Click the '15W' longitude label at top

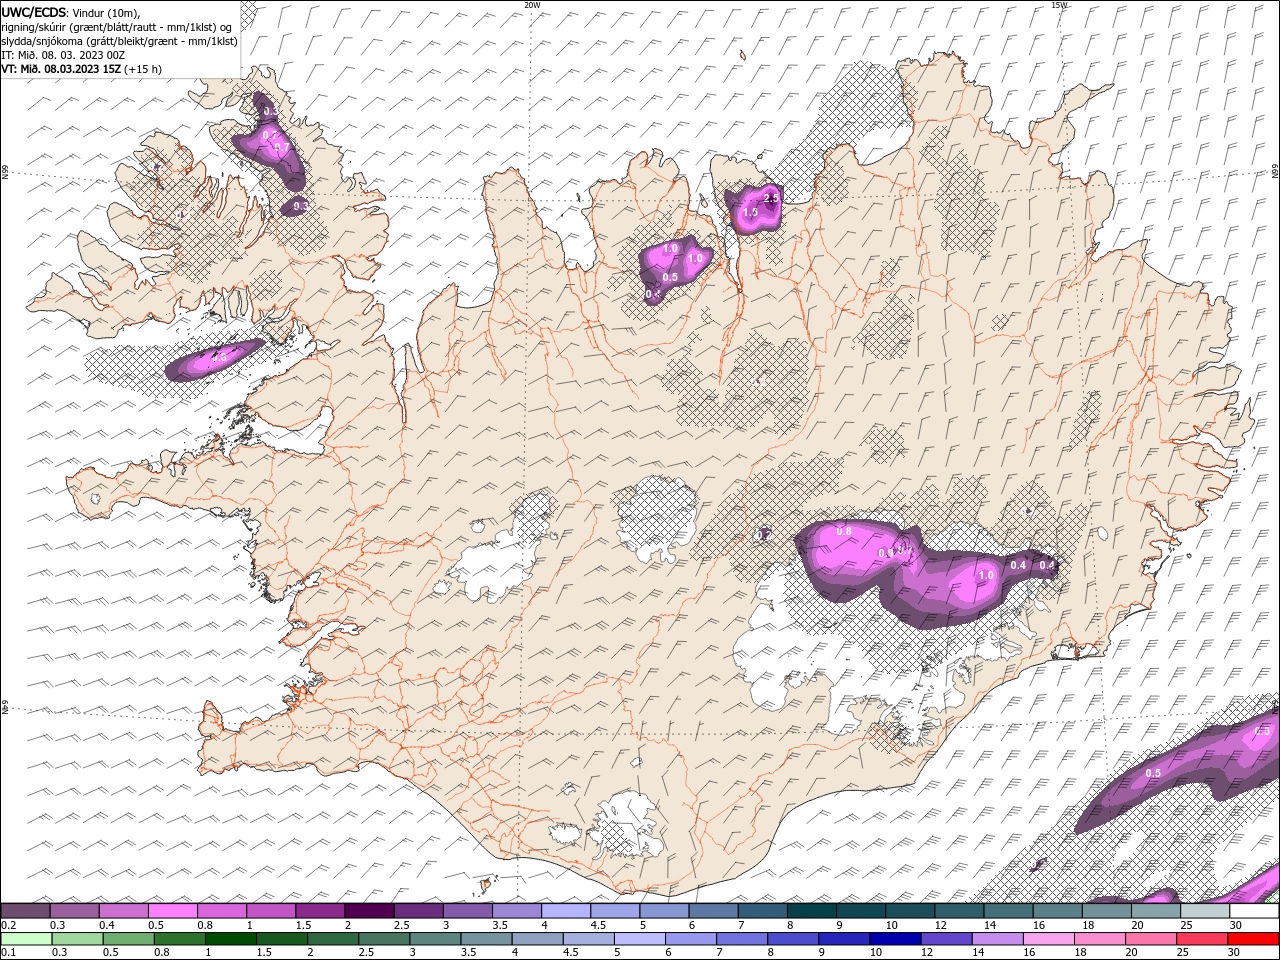click(1059, 5)
